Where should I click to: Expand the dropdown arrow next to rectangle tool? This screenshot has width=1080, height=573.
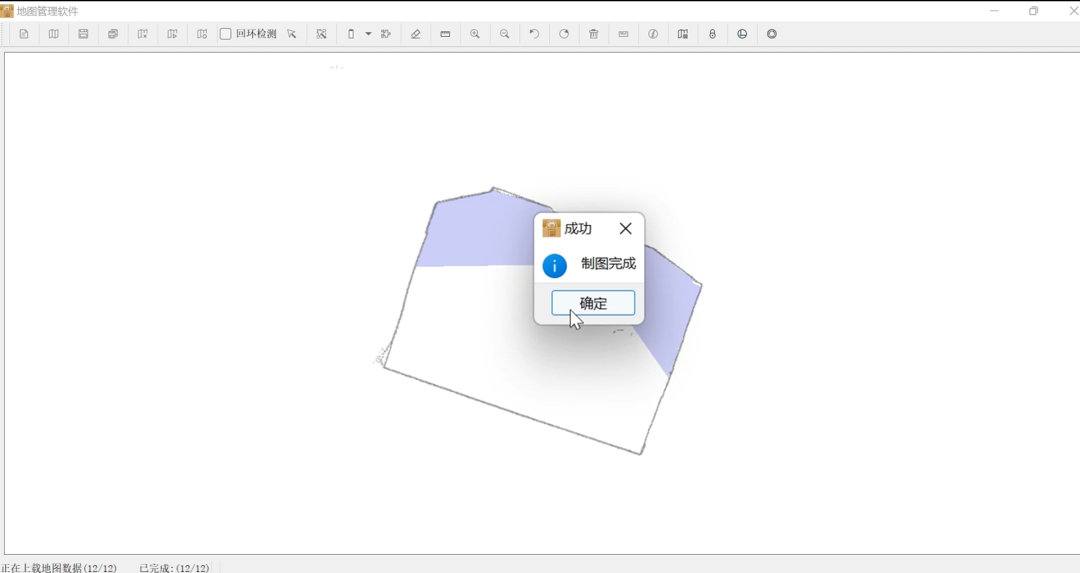coord(368,34)
